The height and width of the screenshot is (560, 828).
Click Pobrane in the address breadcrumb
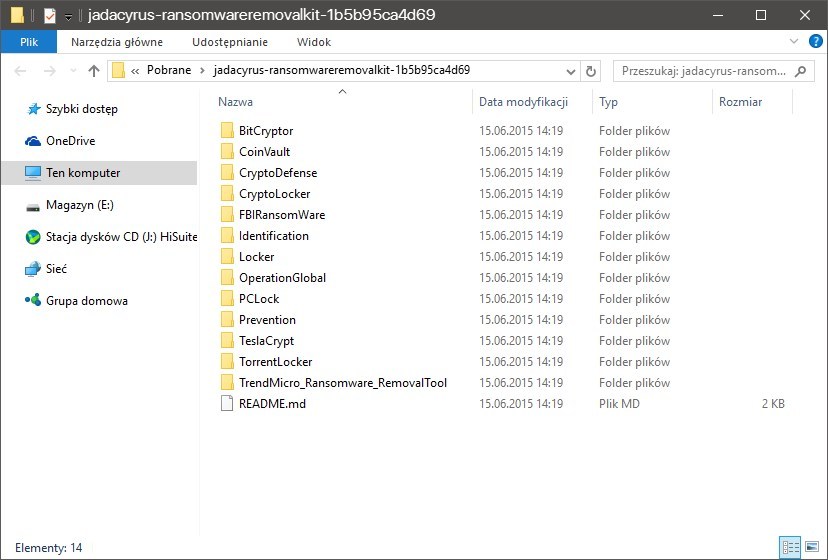point(169,70)
